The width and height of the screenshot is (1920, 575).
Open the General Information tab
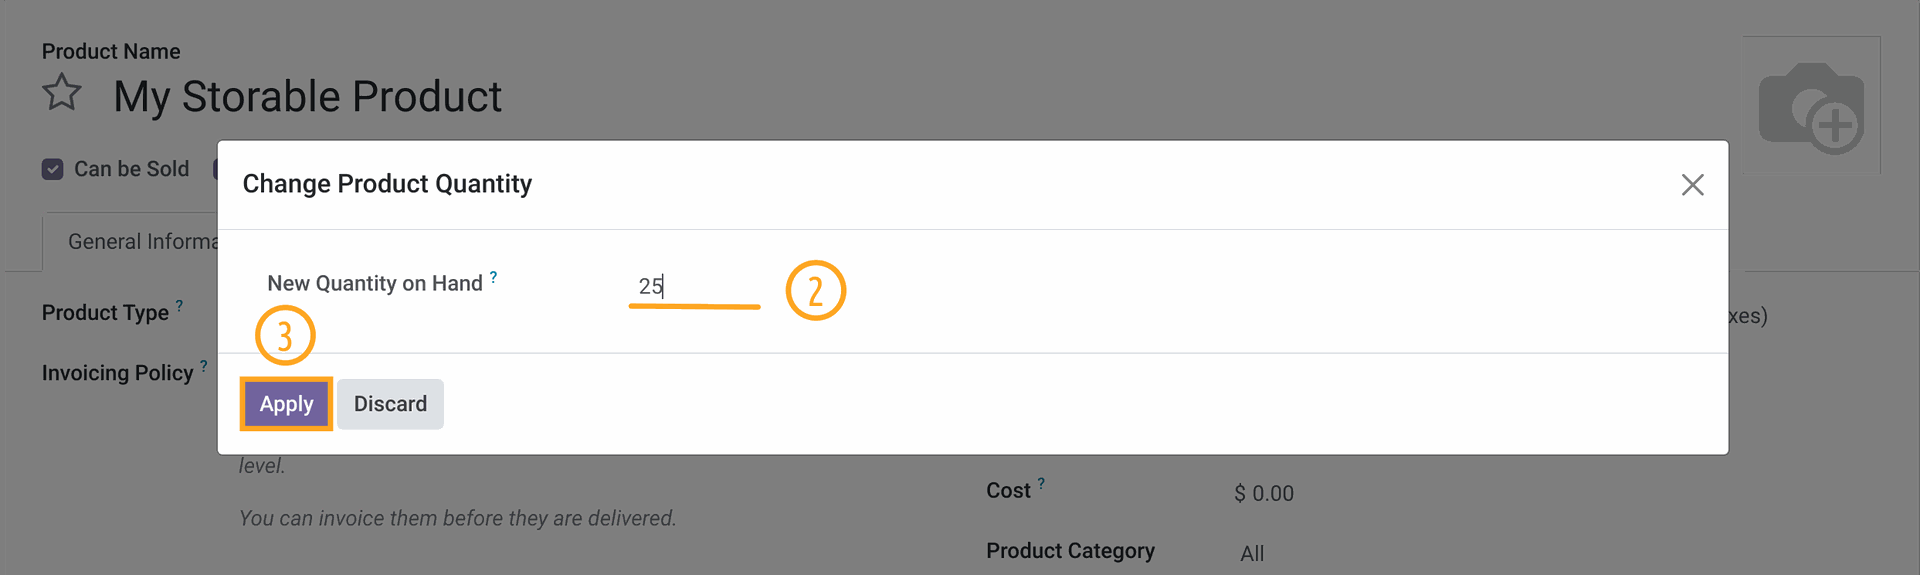tap(142, 242)
